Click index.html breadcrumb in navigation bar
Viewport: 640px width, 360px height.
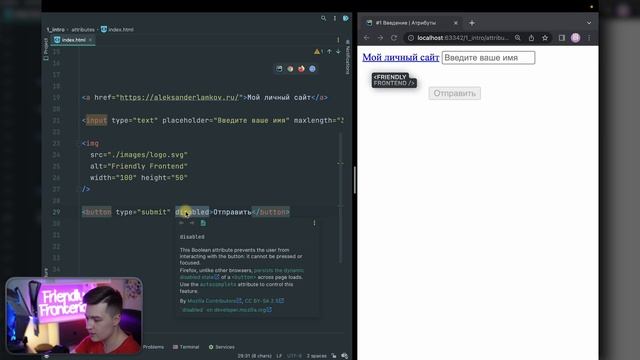pos(117,29)
